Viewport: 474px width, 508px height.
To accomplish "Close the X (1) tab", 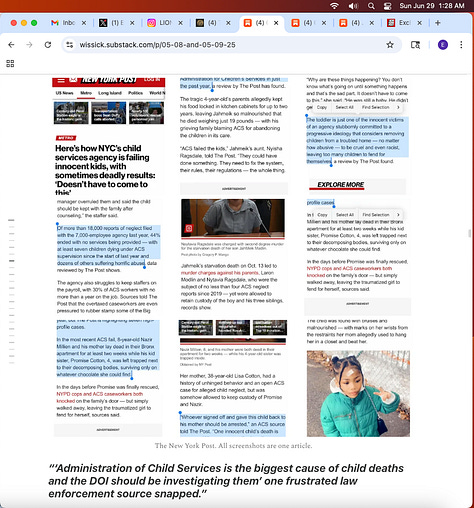I will click(x=132, y=23).
